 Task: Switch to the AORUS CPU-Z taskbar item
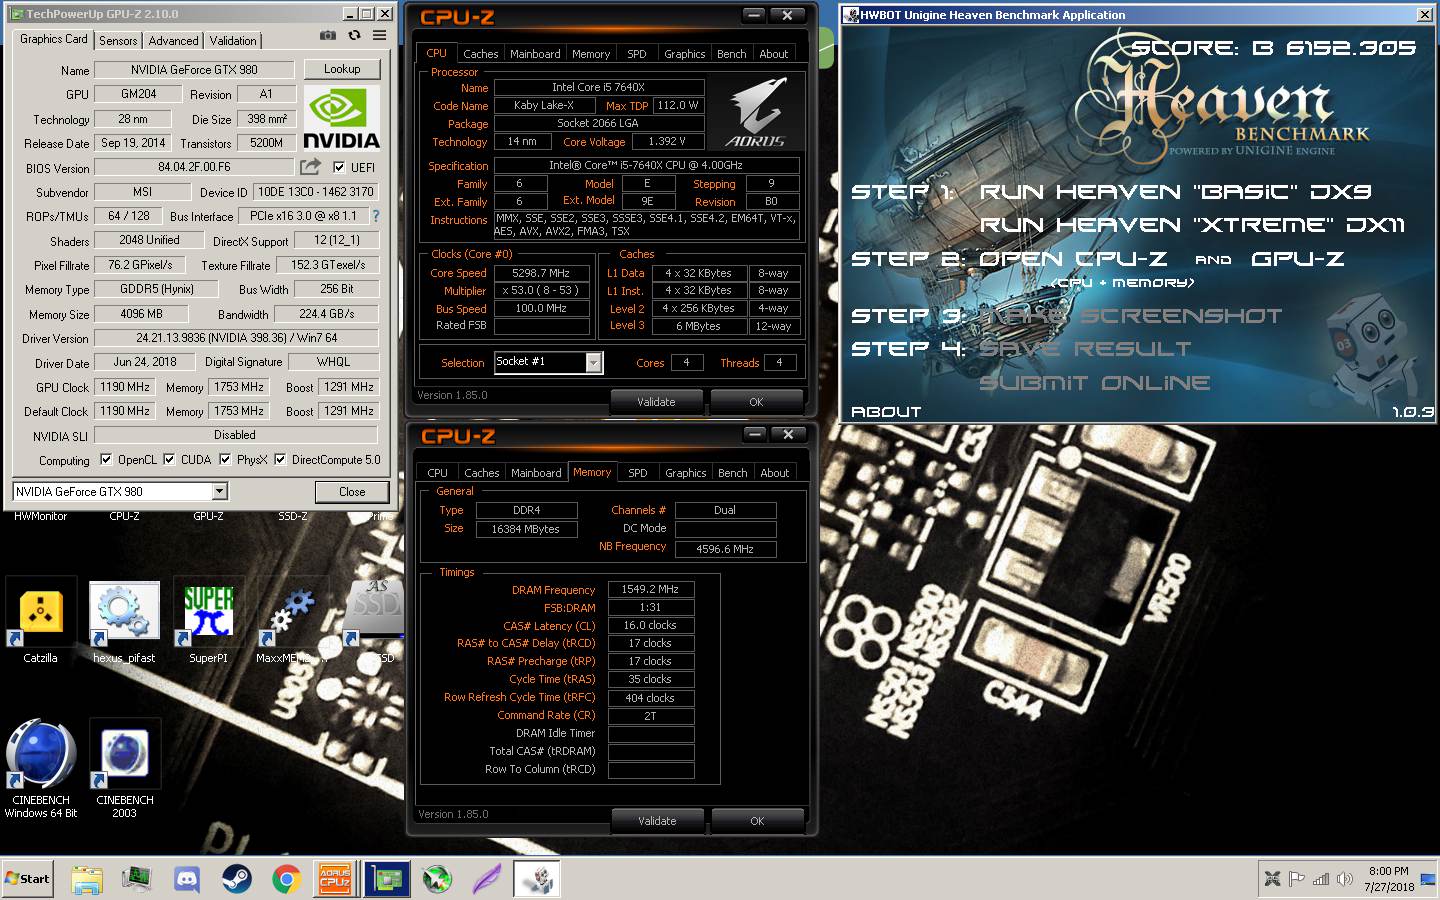tap(335, 879)
